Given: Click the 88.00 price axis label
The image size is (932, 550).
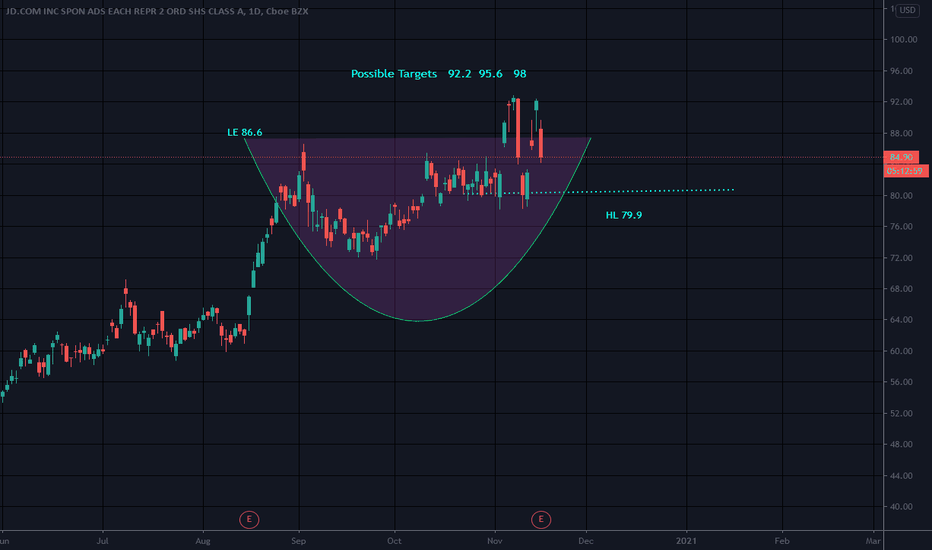Looking at the screenshot, I should (901, 133).
